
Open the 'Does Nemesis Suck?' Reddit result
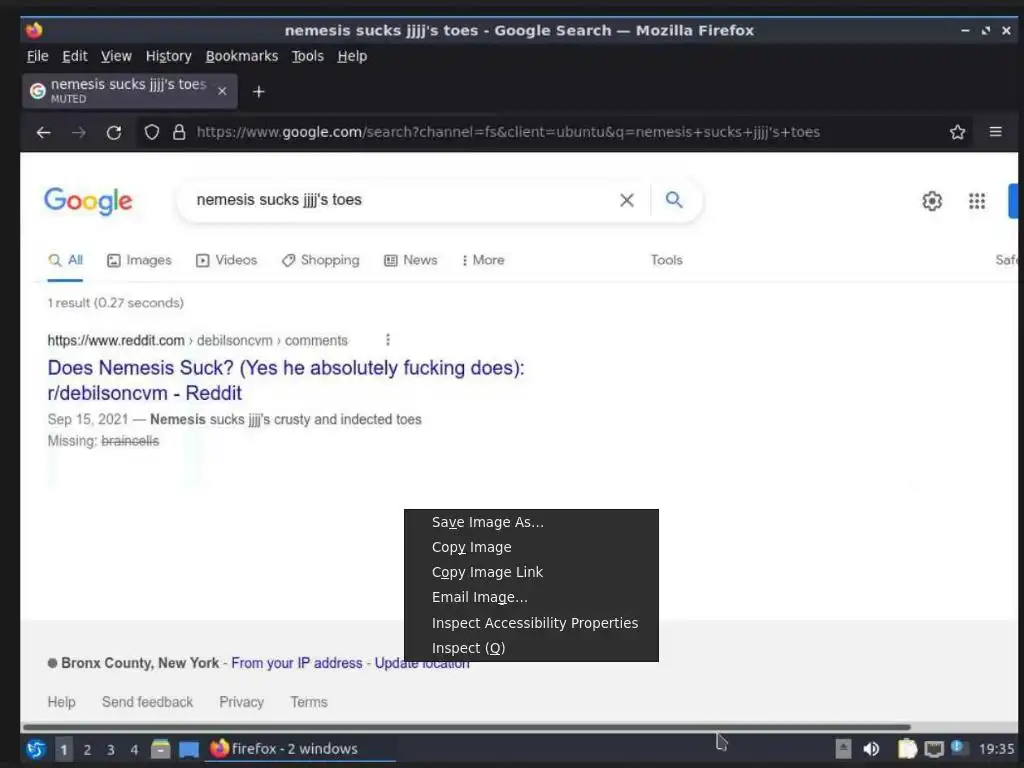(x=286, y=380)
